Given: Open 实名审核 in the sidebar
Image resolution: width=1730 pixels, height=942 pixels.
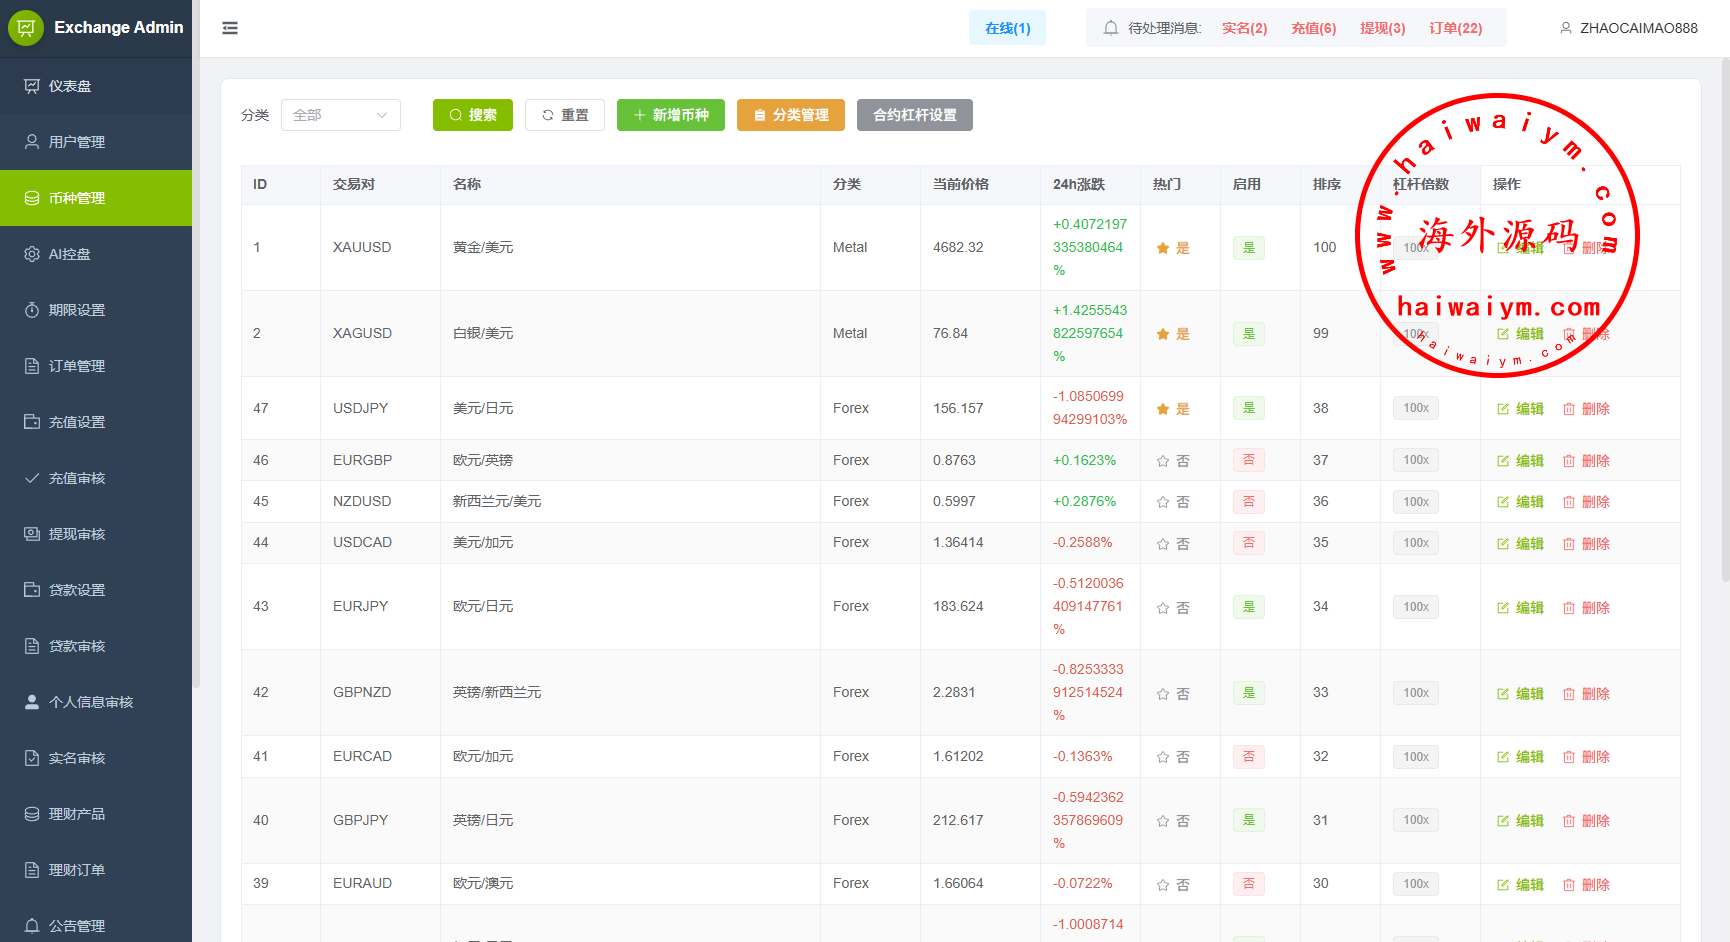Looking at the screenshot, I should point(96,758).
